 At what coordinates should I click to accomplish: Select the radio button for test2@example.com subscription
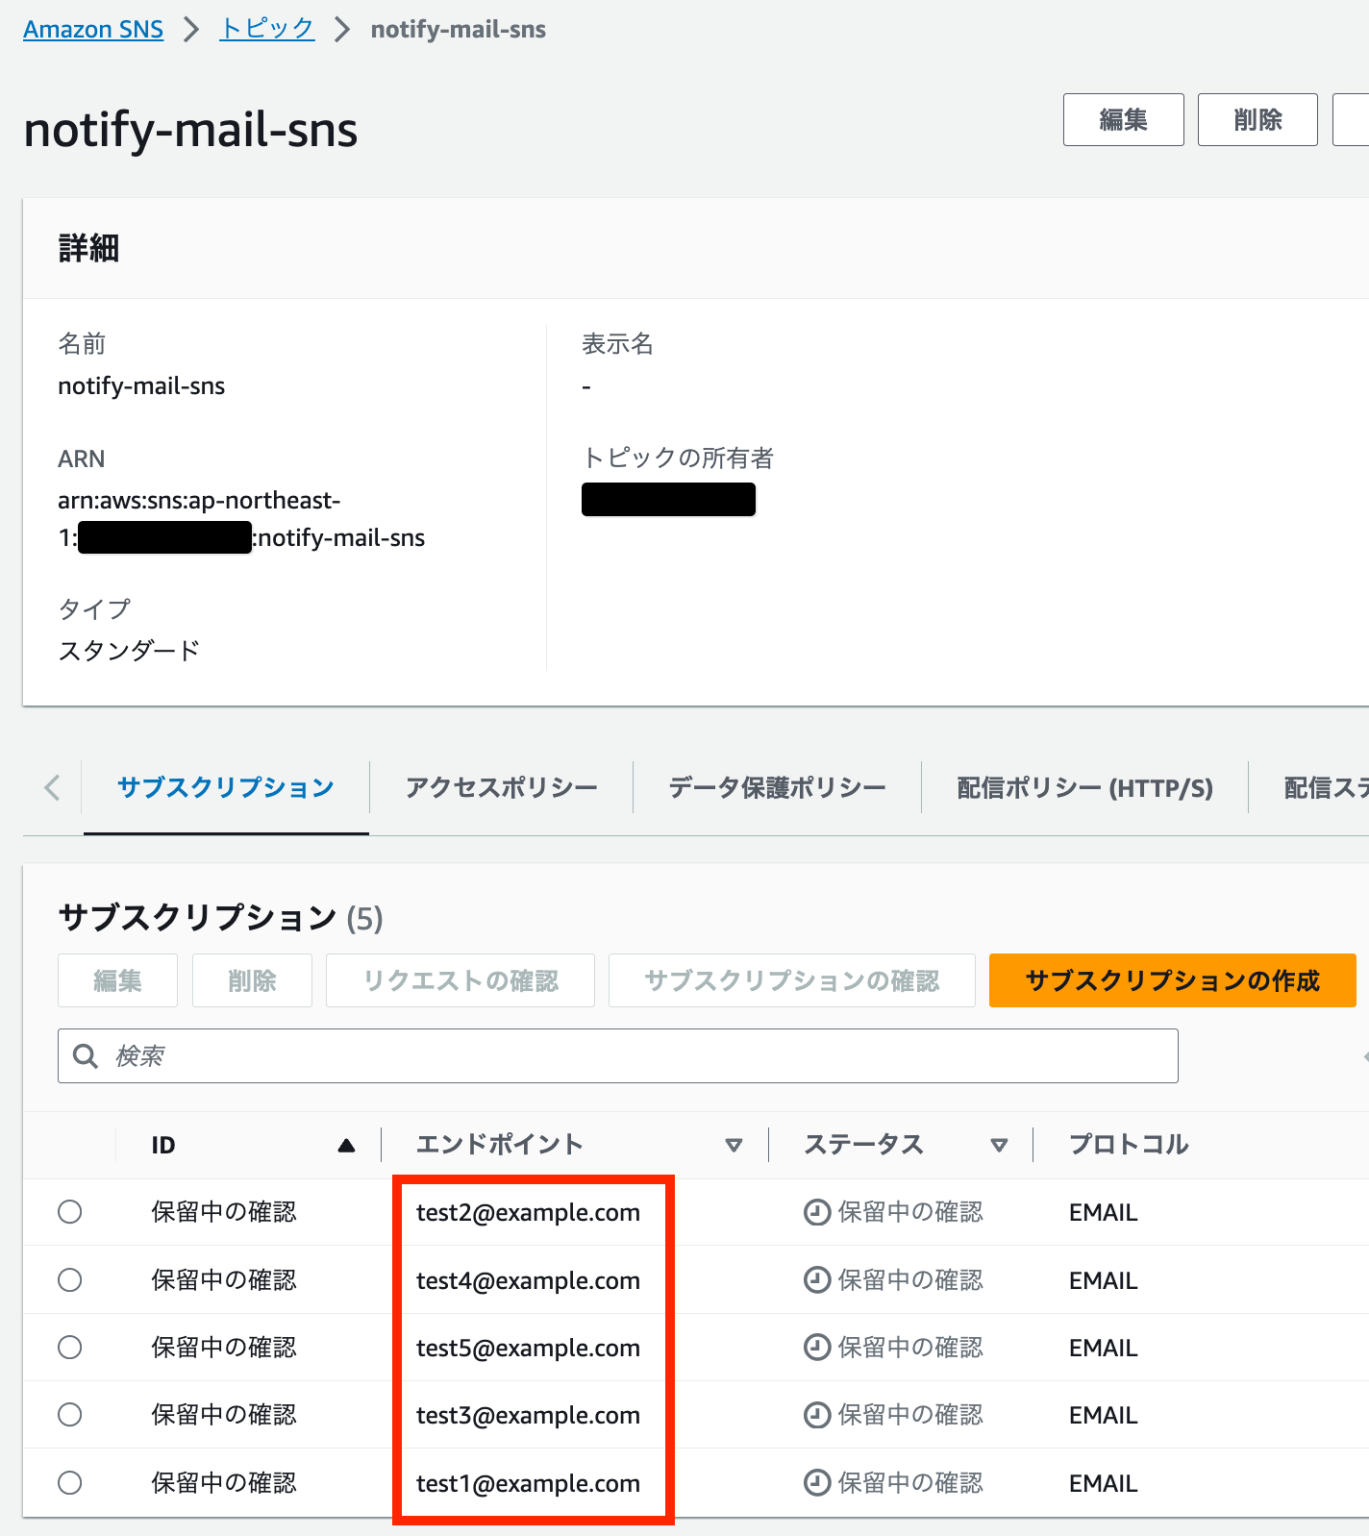69,1211
